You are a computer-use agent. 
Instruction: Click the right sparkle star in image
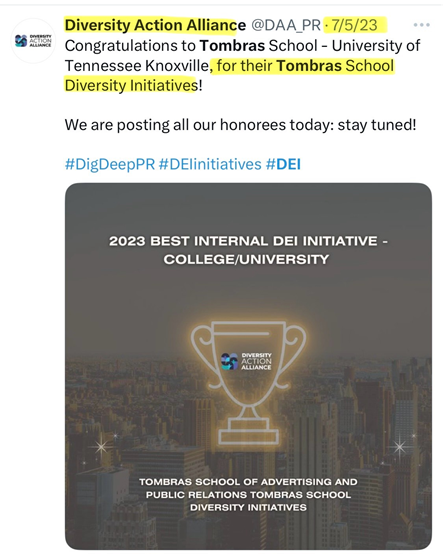coord(400,447)
